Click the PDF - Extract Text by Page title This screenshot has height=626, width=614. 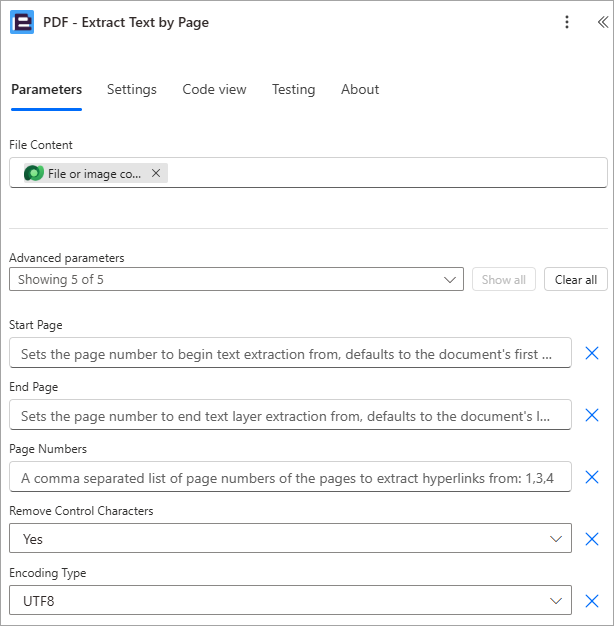(126, 22)
